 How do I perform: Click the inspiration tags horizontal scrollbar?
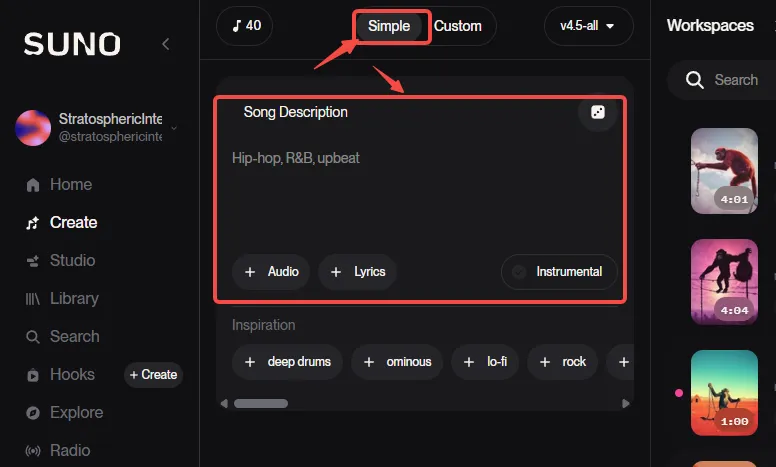click(261, 404)
